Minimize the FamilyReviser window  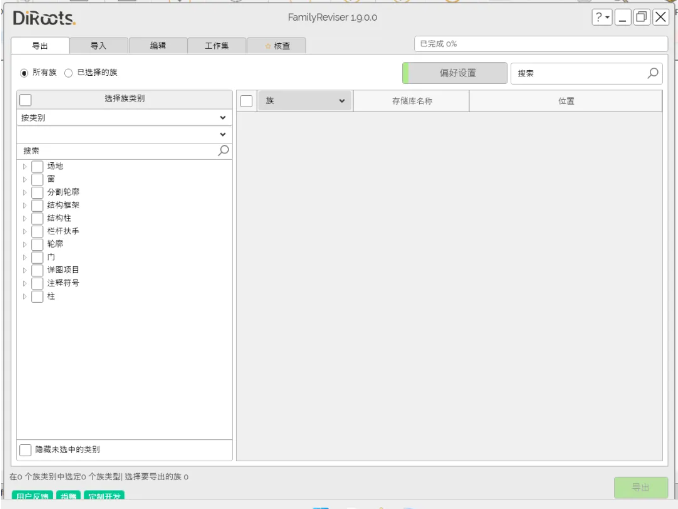click(623, 17)
